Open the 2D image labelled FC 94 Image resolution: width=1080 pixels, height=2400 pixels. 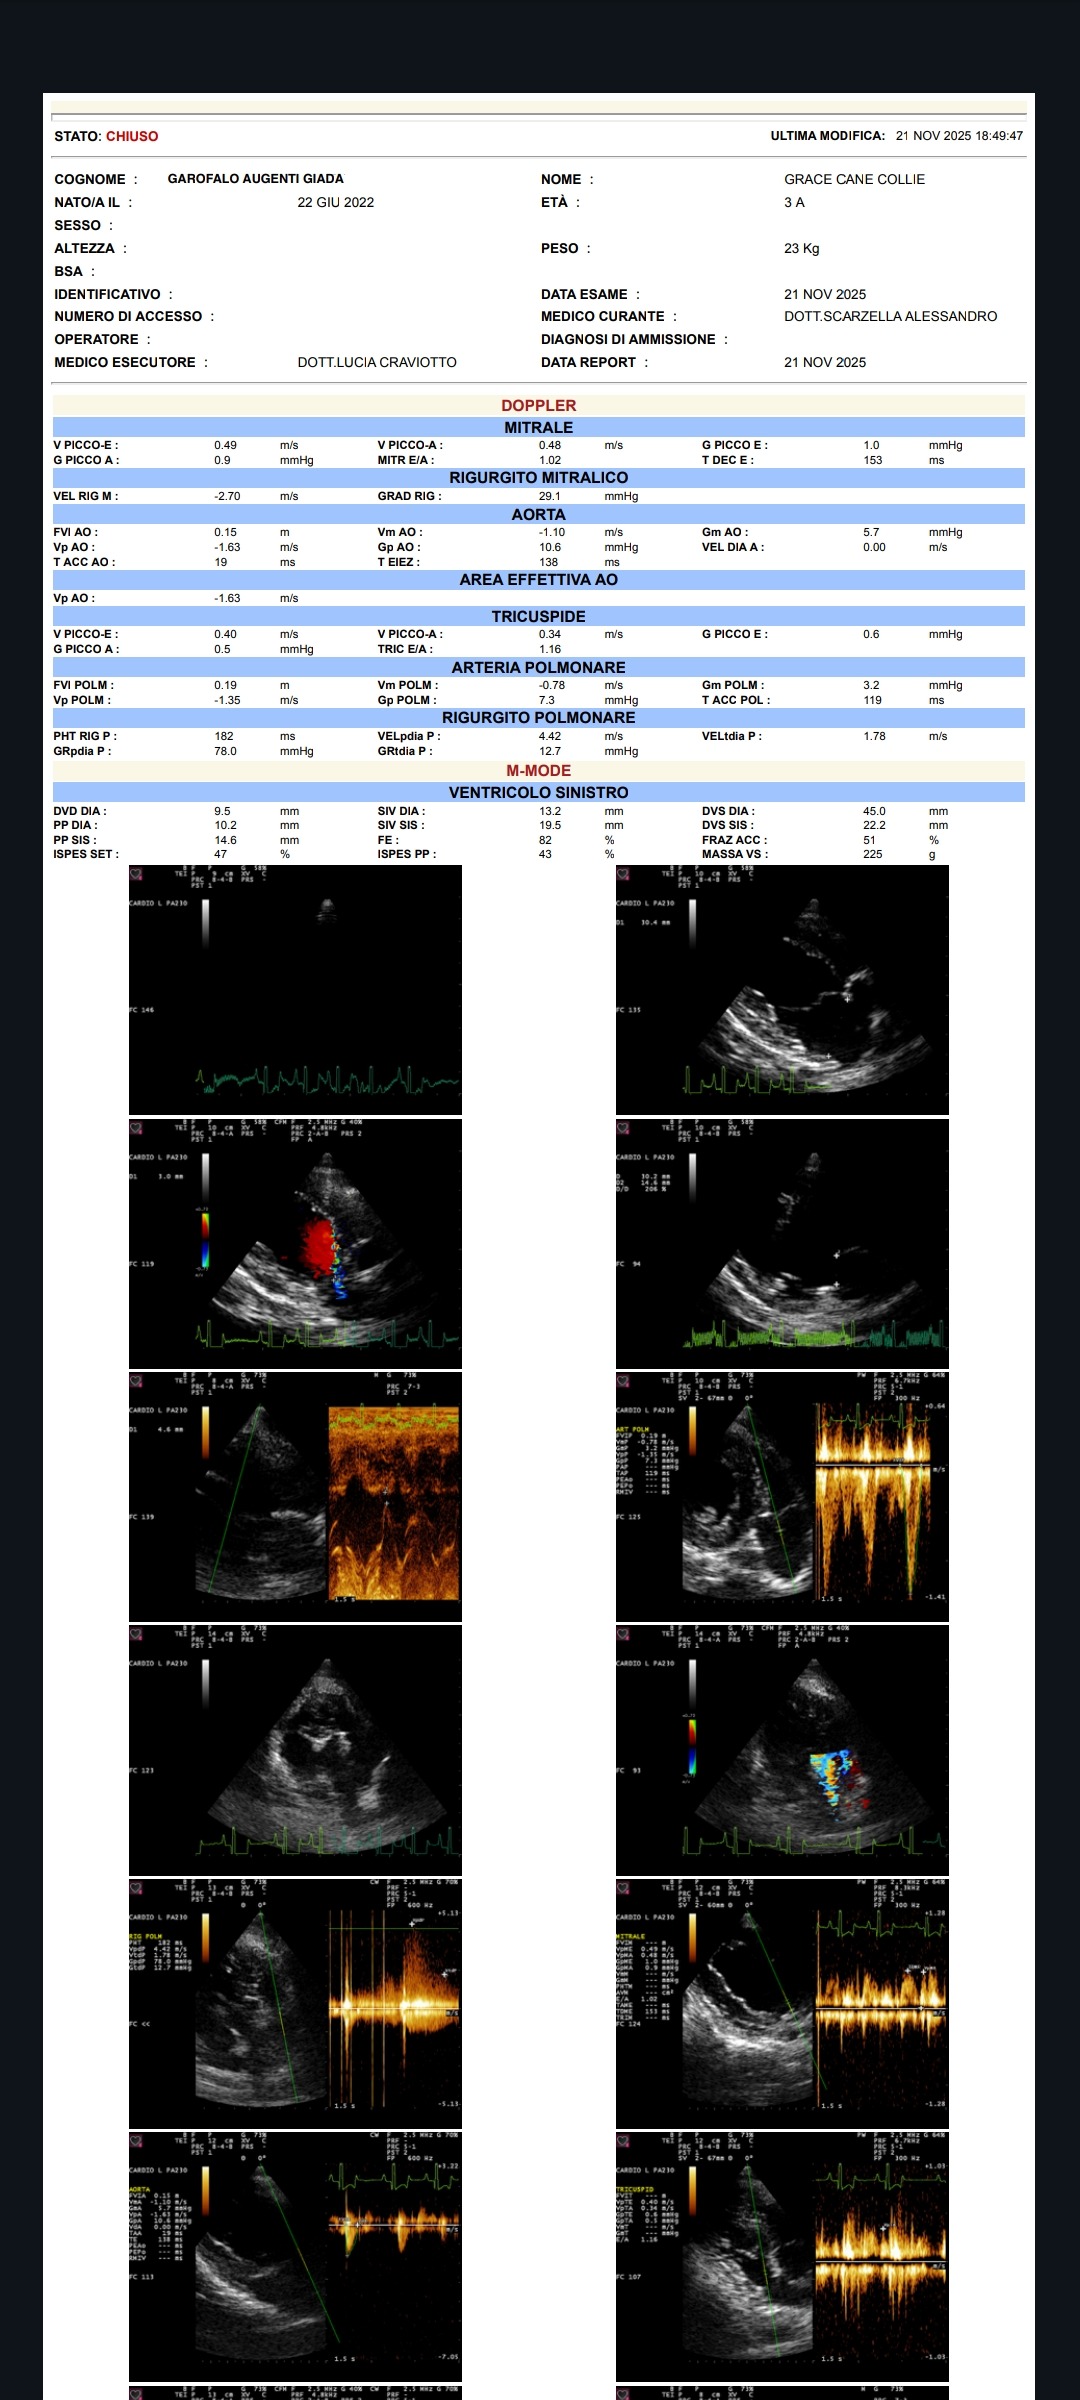pyautogui.click(x=782, y=1243)
